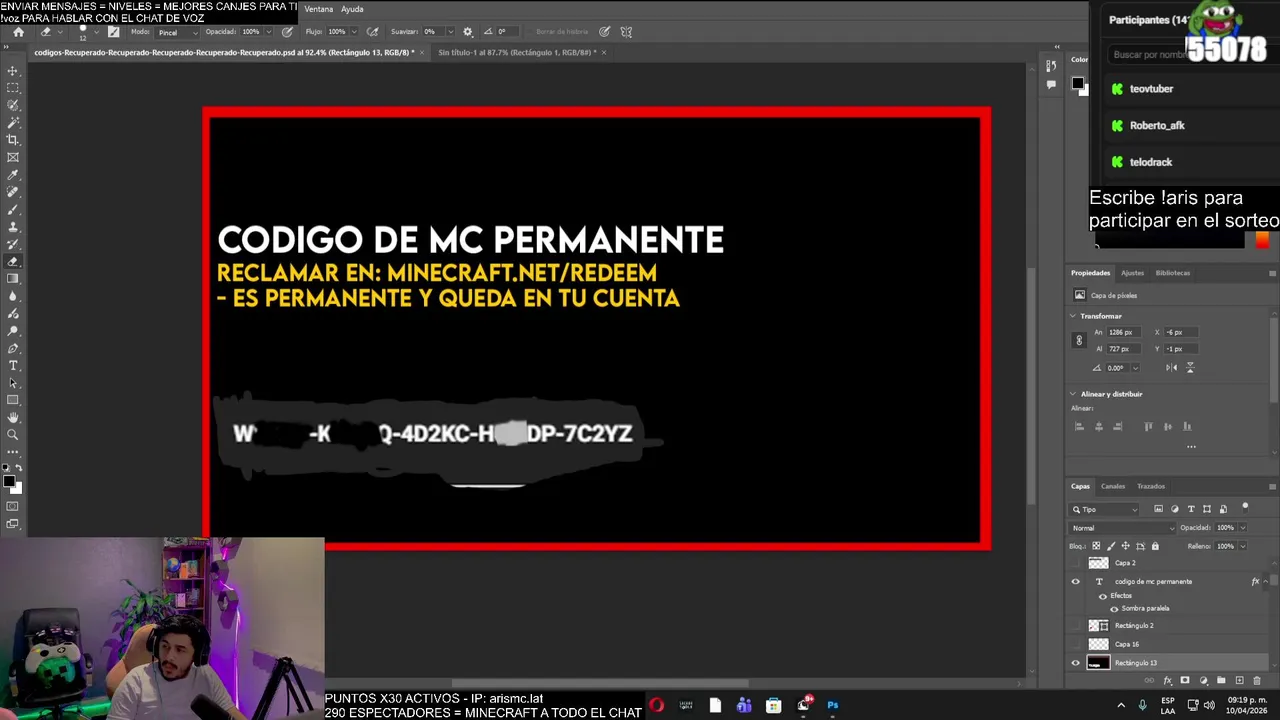Show the Rectángulo 2 layer
Image resolution: width=1280 pixels, height=720 pixels.
(x=1075, y=625)
